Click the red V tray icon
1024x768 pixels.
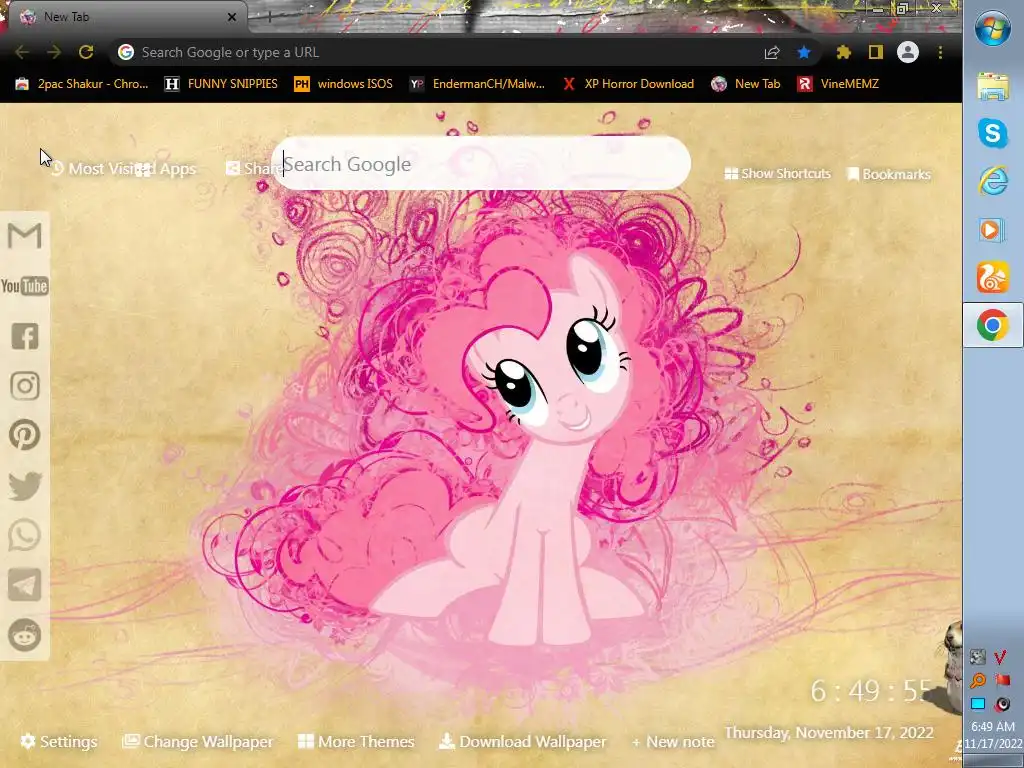[1000, 657]
